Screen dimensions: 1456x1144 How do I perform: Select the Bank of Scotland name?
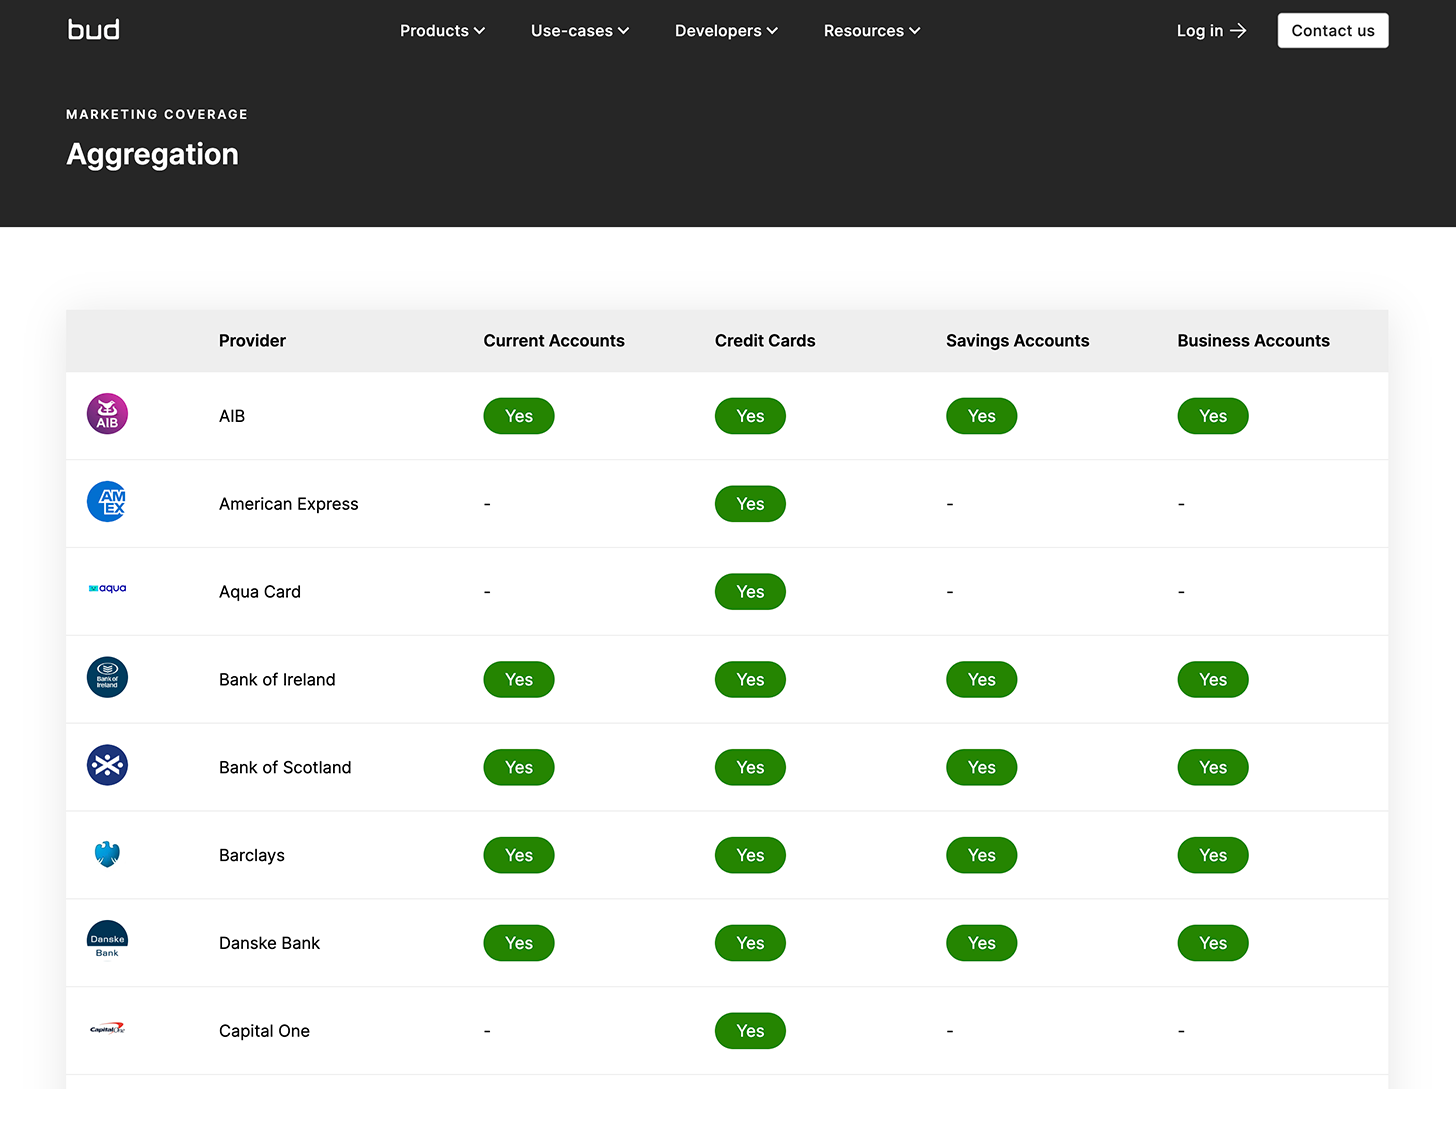[285, 768]
